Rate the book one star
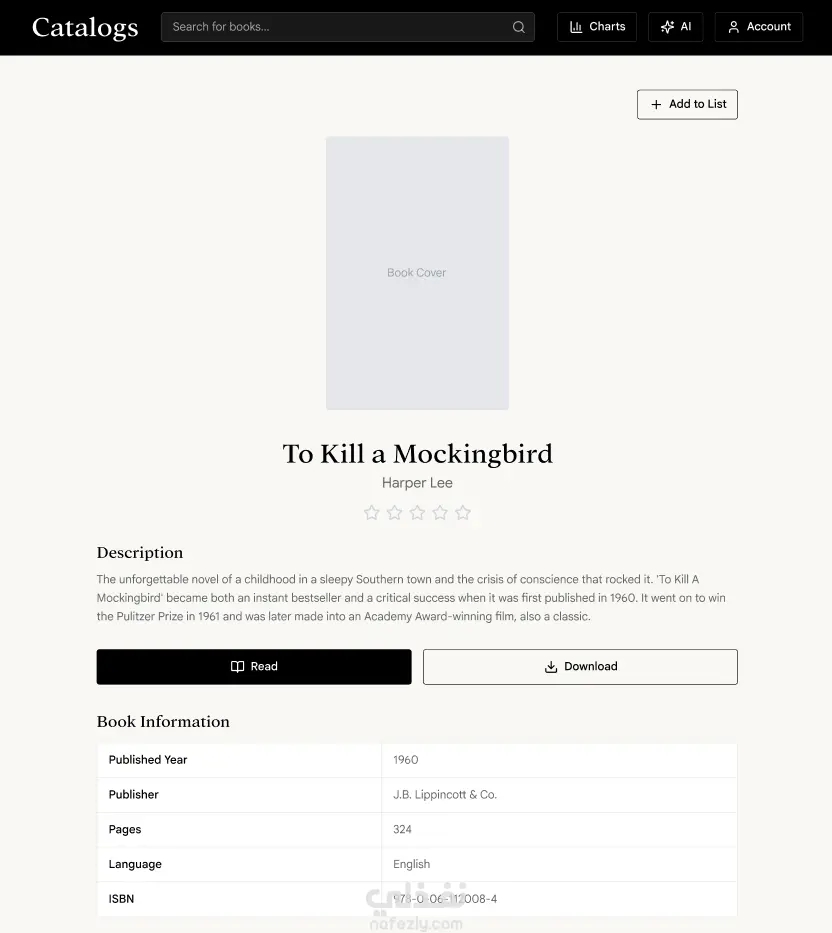Screen dimensions: 832x933 coord(371,512)
